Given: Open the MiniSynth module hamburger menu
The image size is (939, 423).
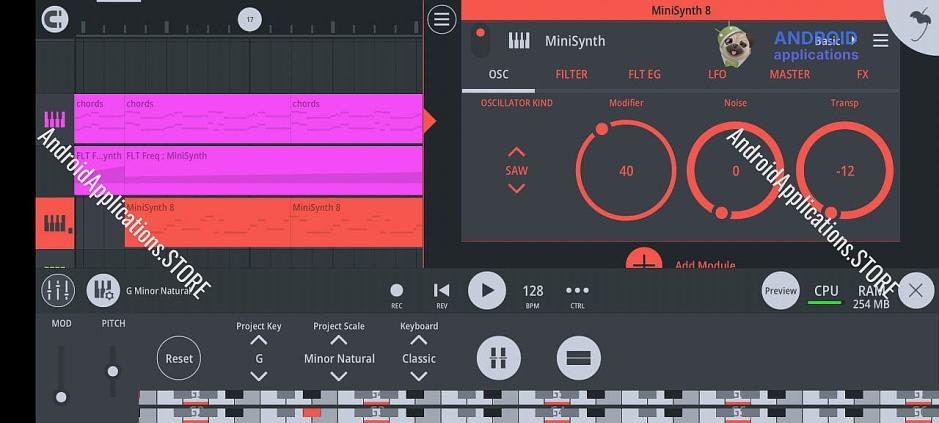Looking at the screenshot, I should click(880, 41).
